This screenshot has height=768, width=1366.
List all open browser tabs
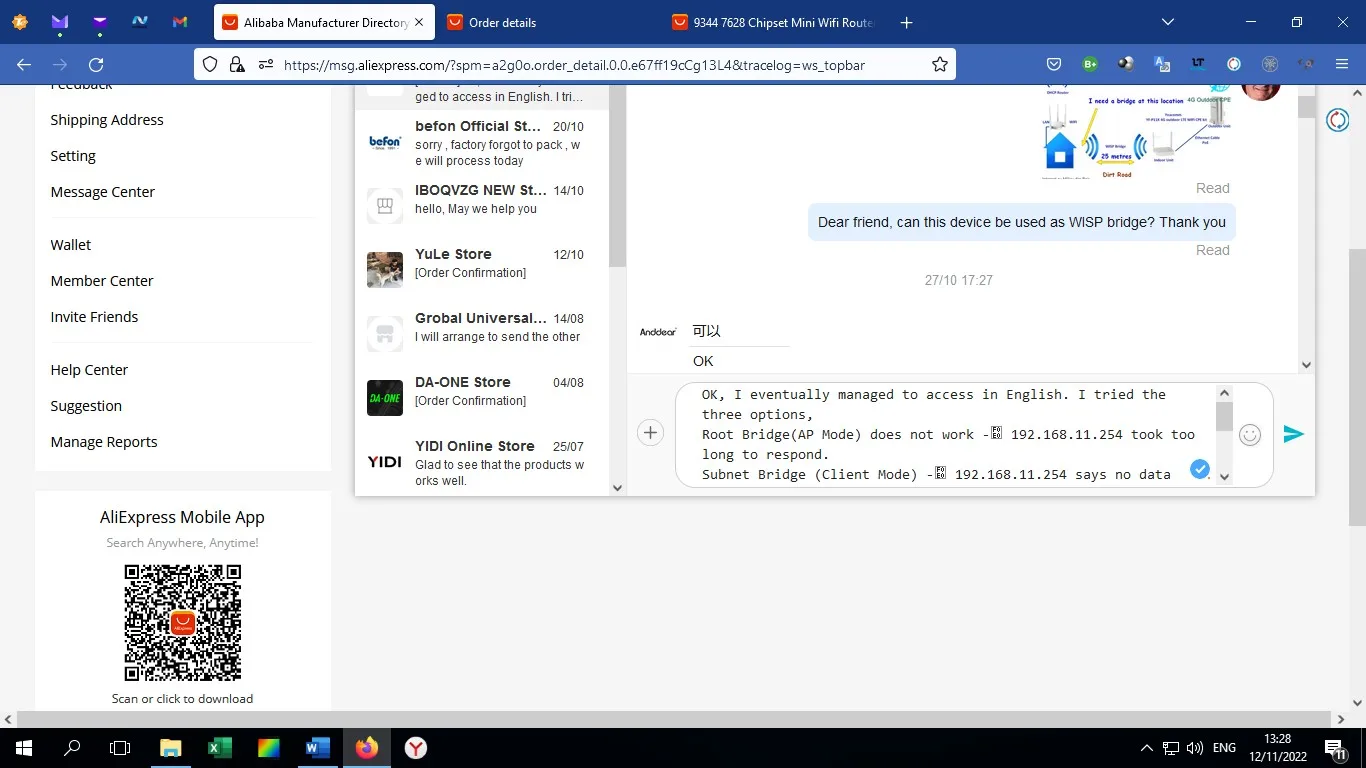point(1168,22)
